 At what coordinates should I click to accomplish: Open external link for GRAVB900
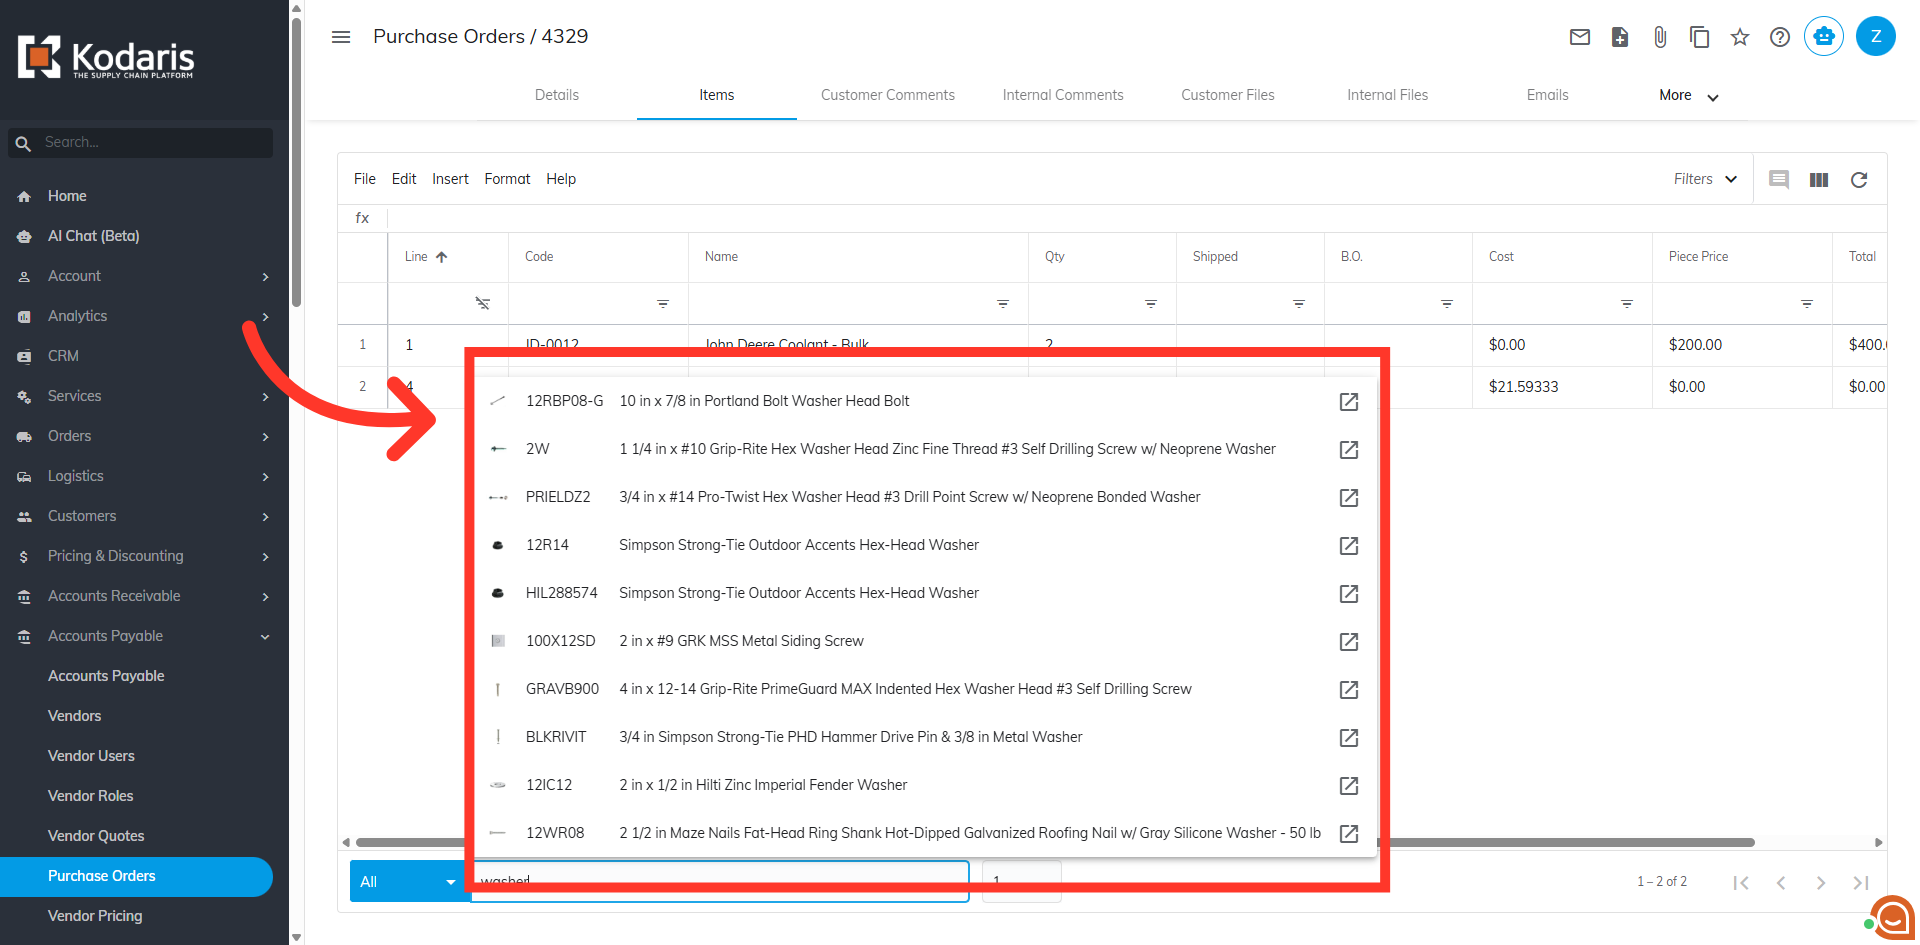coord(1349,689)
